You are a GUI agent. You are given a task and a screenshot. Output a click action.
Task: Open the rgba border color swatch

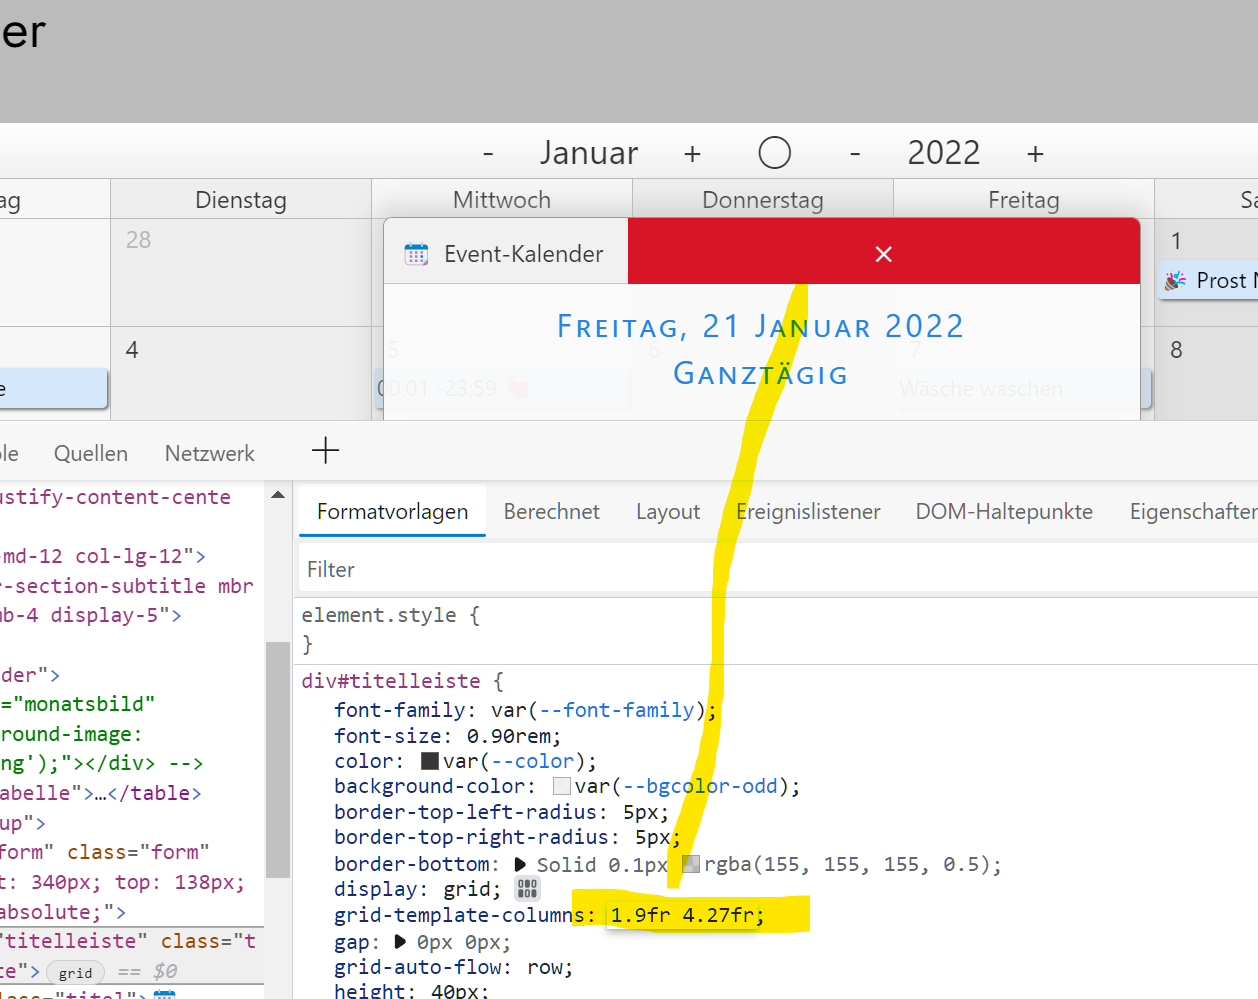[691, 864]
